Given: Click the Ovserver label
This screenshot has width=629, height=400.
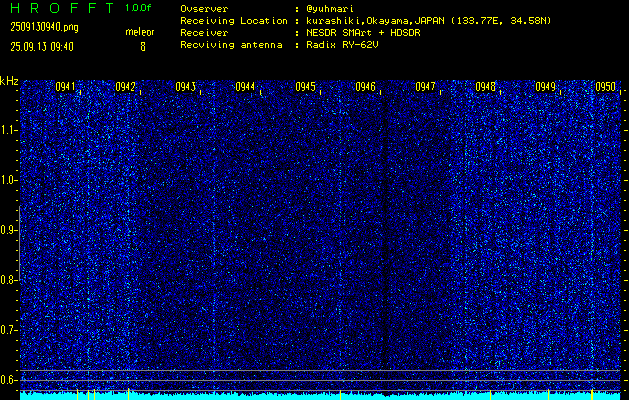Looking at the screenshot, I should tap(204, 9).
